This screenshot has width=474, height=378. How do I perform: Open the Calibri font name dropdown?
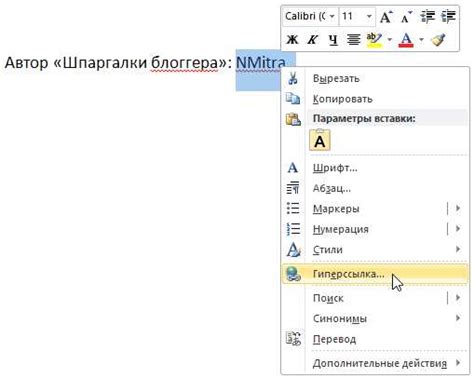(x=332, y=16)
